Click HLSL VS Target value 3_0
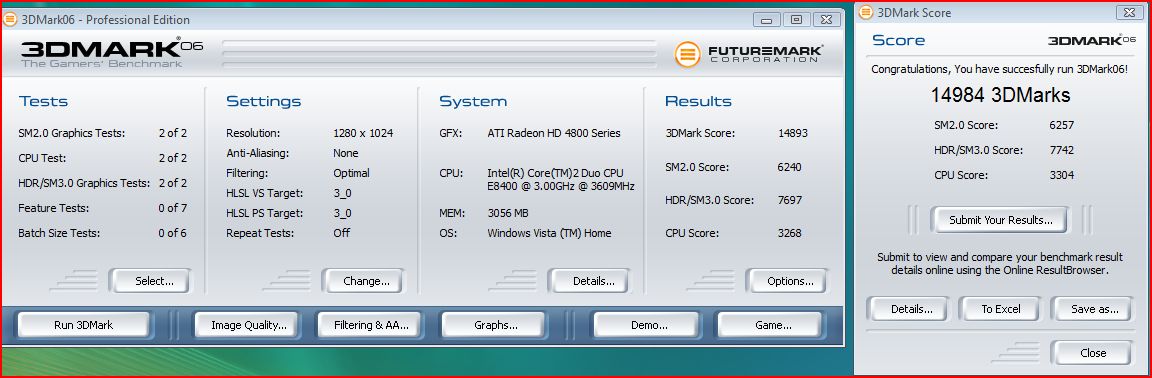Screen dimensions: 1152x378 (x=342, y=193)
